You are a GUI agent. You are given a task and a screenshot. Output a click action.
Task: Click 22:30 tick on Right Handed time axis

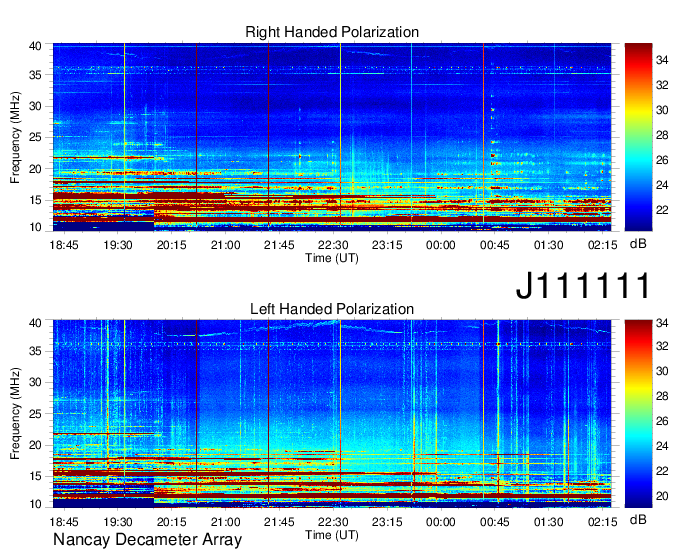click(333, 245)
